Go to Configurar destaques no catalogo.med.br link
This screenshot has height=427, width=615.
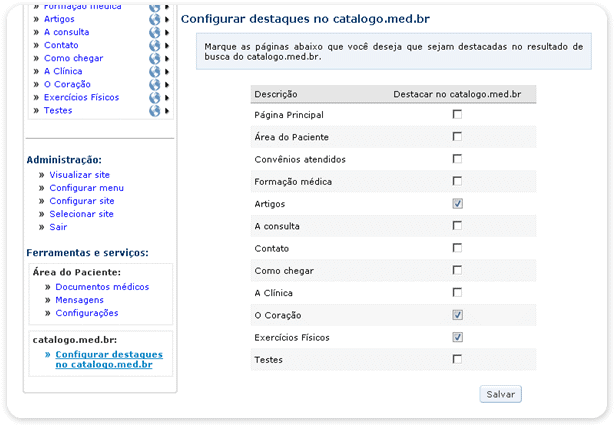[x=109, y=360]
